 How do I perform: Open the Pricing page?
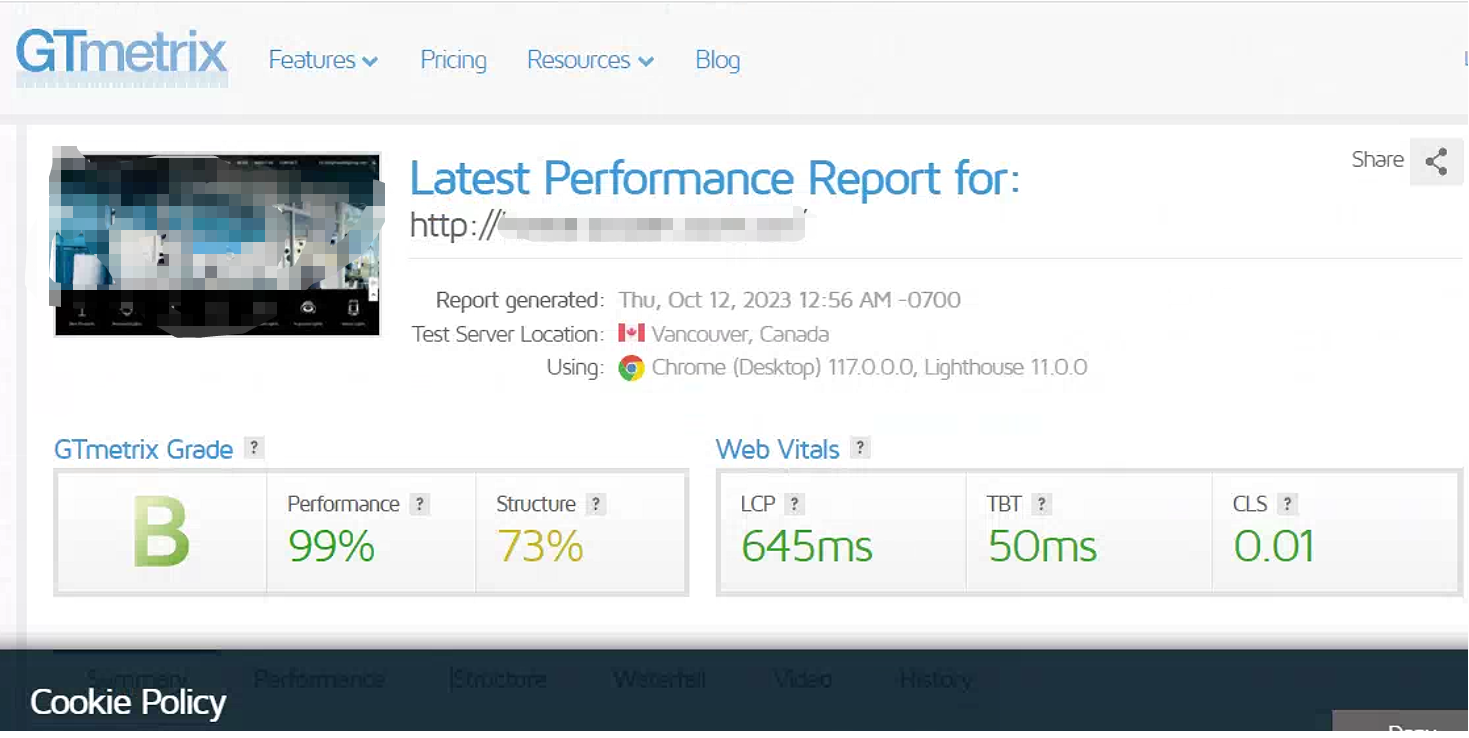pyautogui.click(x=453, y=60)
